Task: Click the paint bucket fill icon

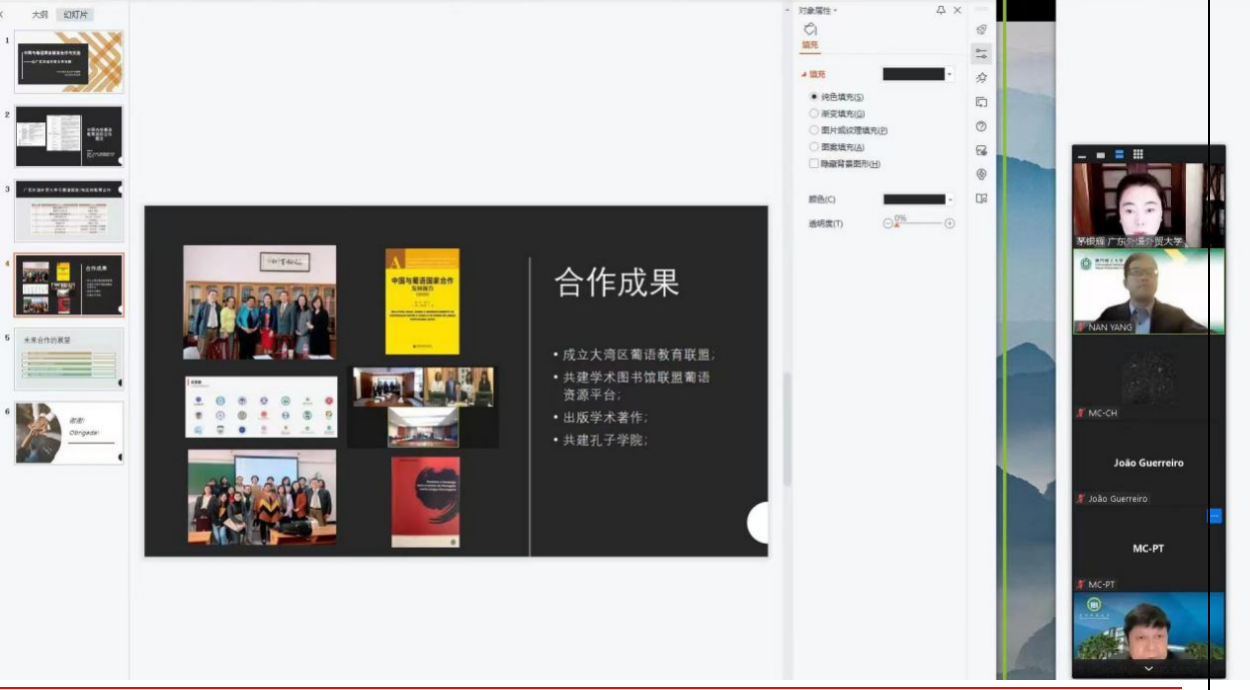Action: [x=810, y=30]
